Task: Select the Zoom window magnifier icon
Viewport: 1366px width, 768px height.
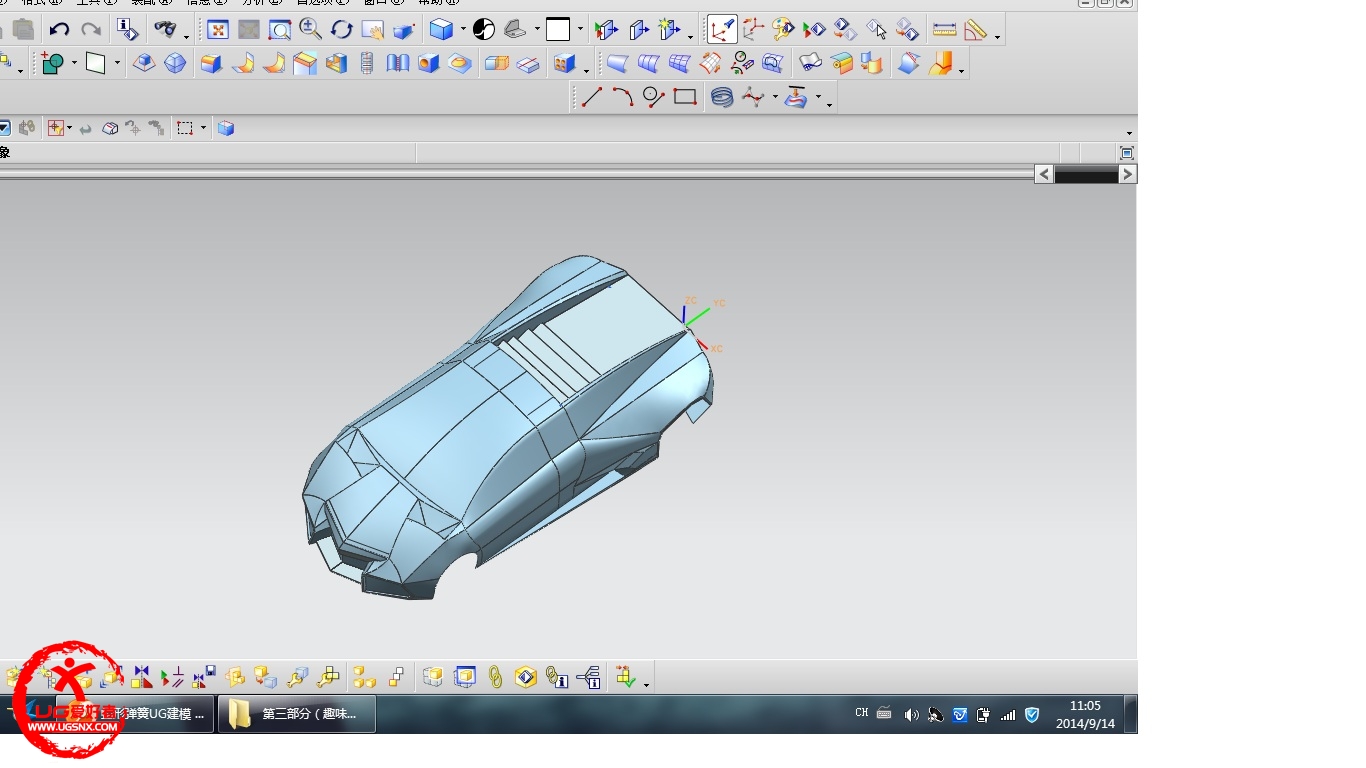Action: 279,29
